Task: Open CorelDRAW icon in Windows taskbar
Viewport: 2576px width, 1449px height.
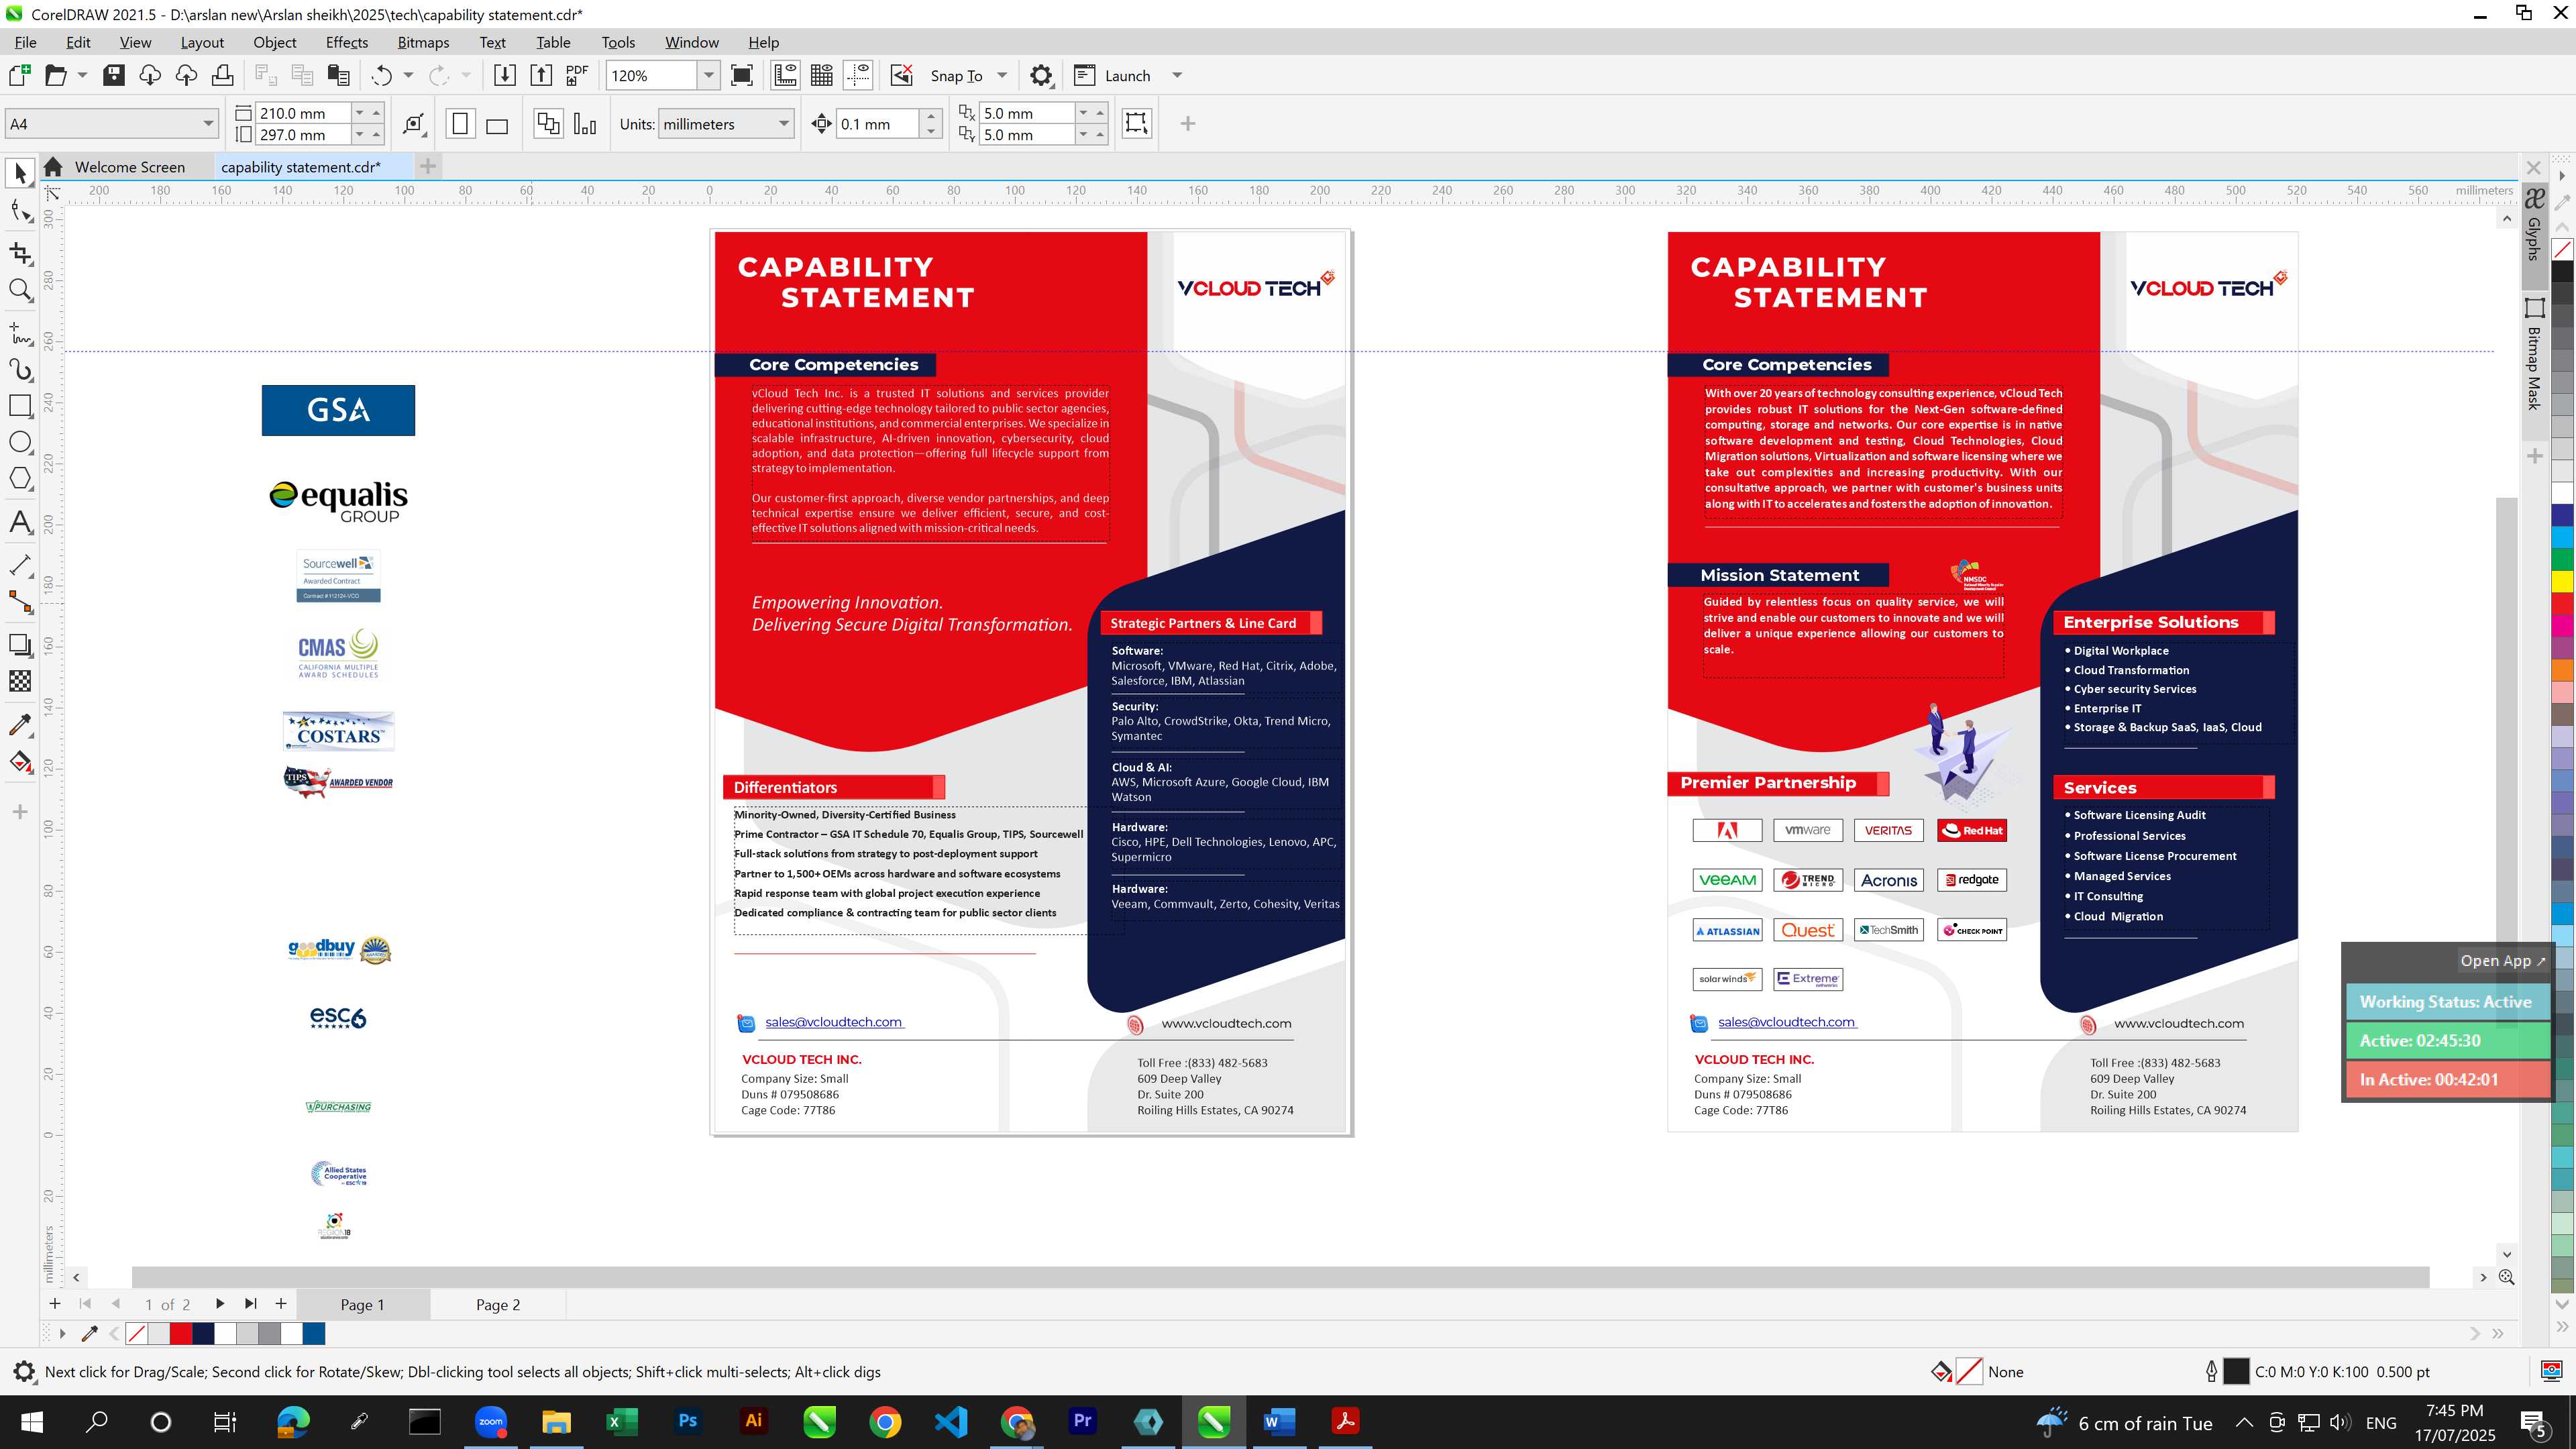Action: point(1214,1421)
